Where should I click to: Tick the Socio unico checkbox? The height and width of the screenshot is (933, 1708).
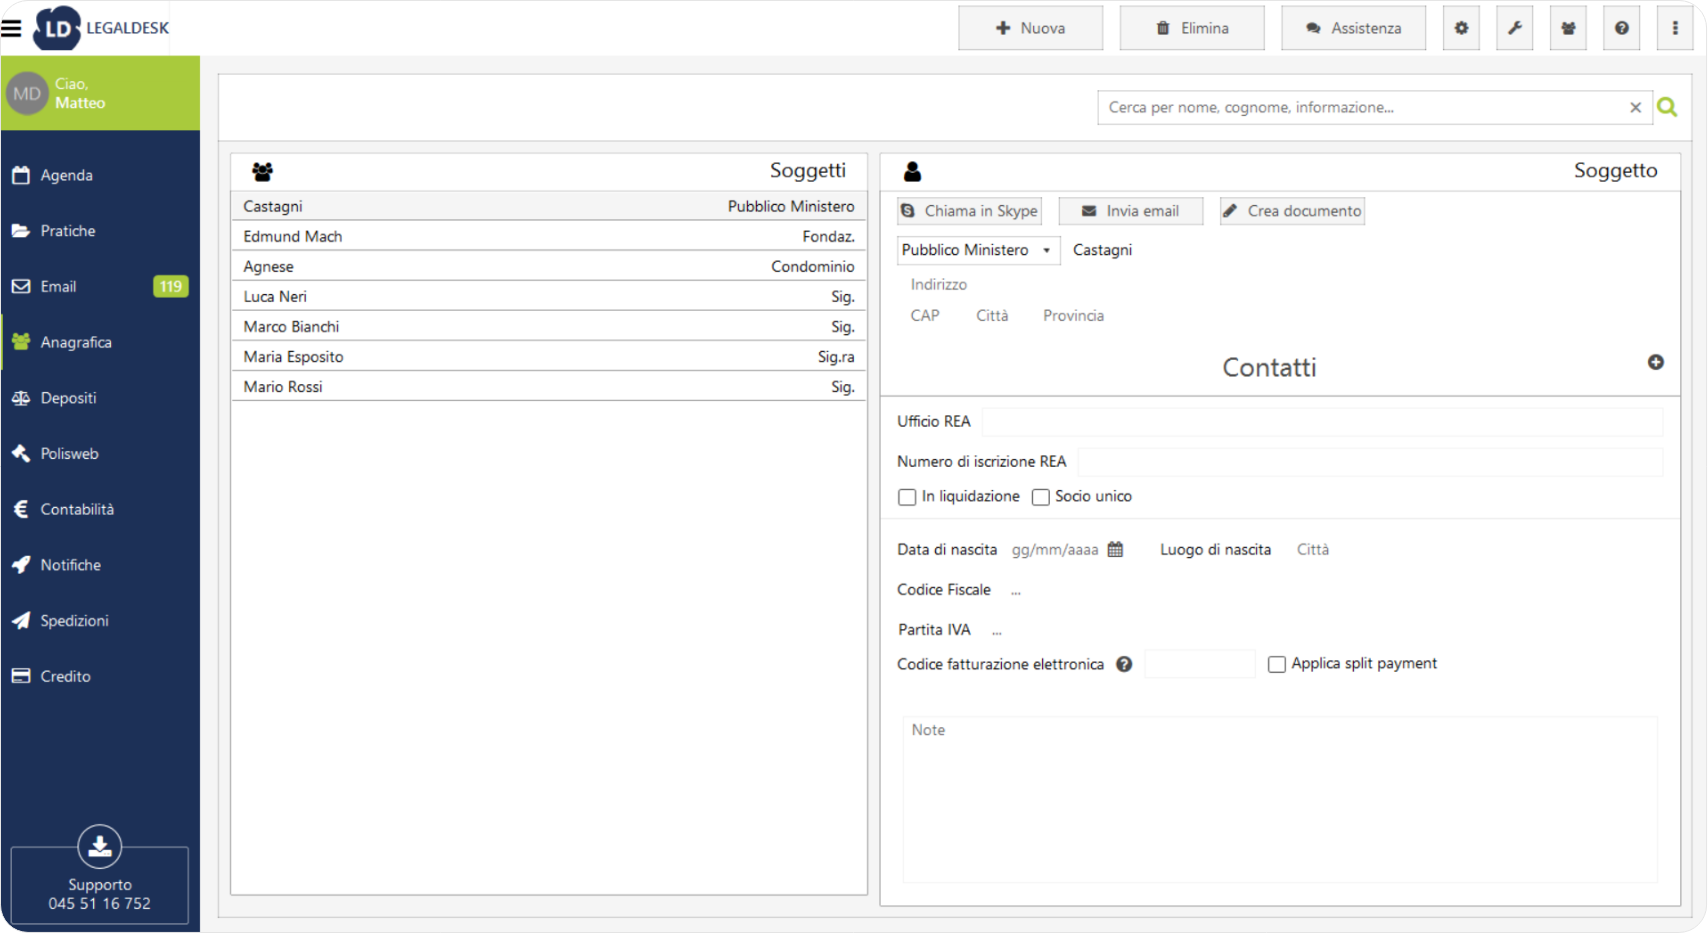[1040, 497]
